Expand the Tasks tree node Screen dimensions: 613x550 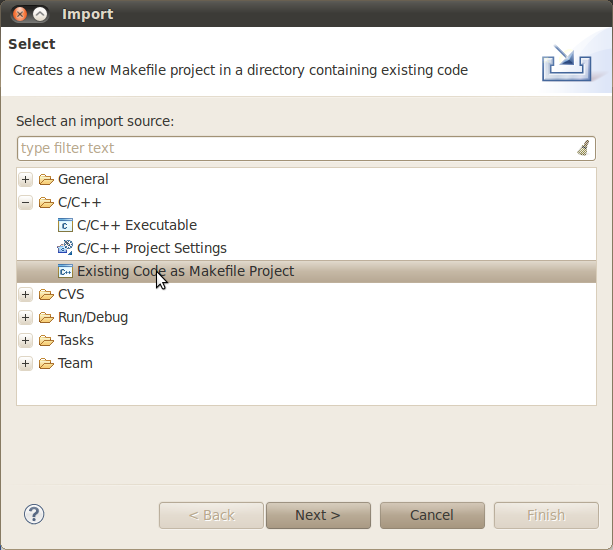(26, 341)
